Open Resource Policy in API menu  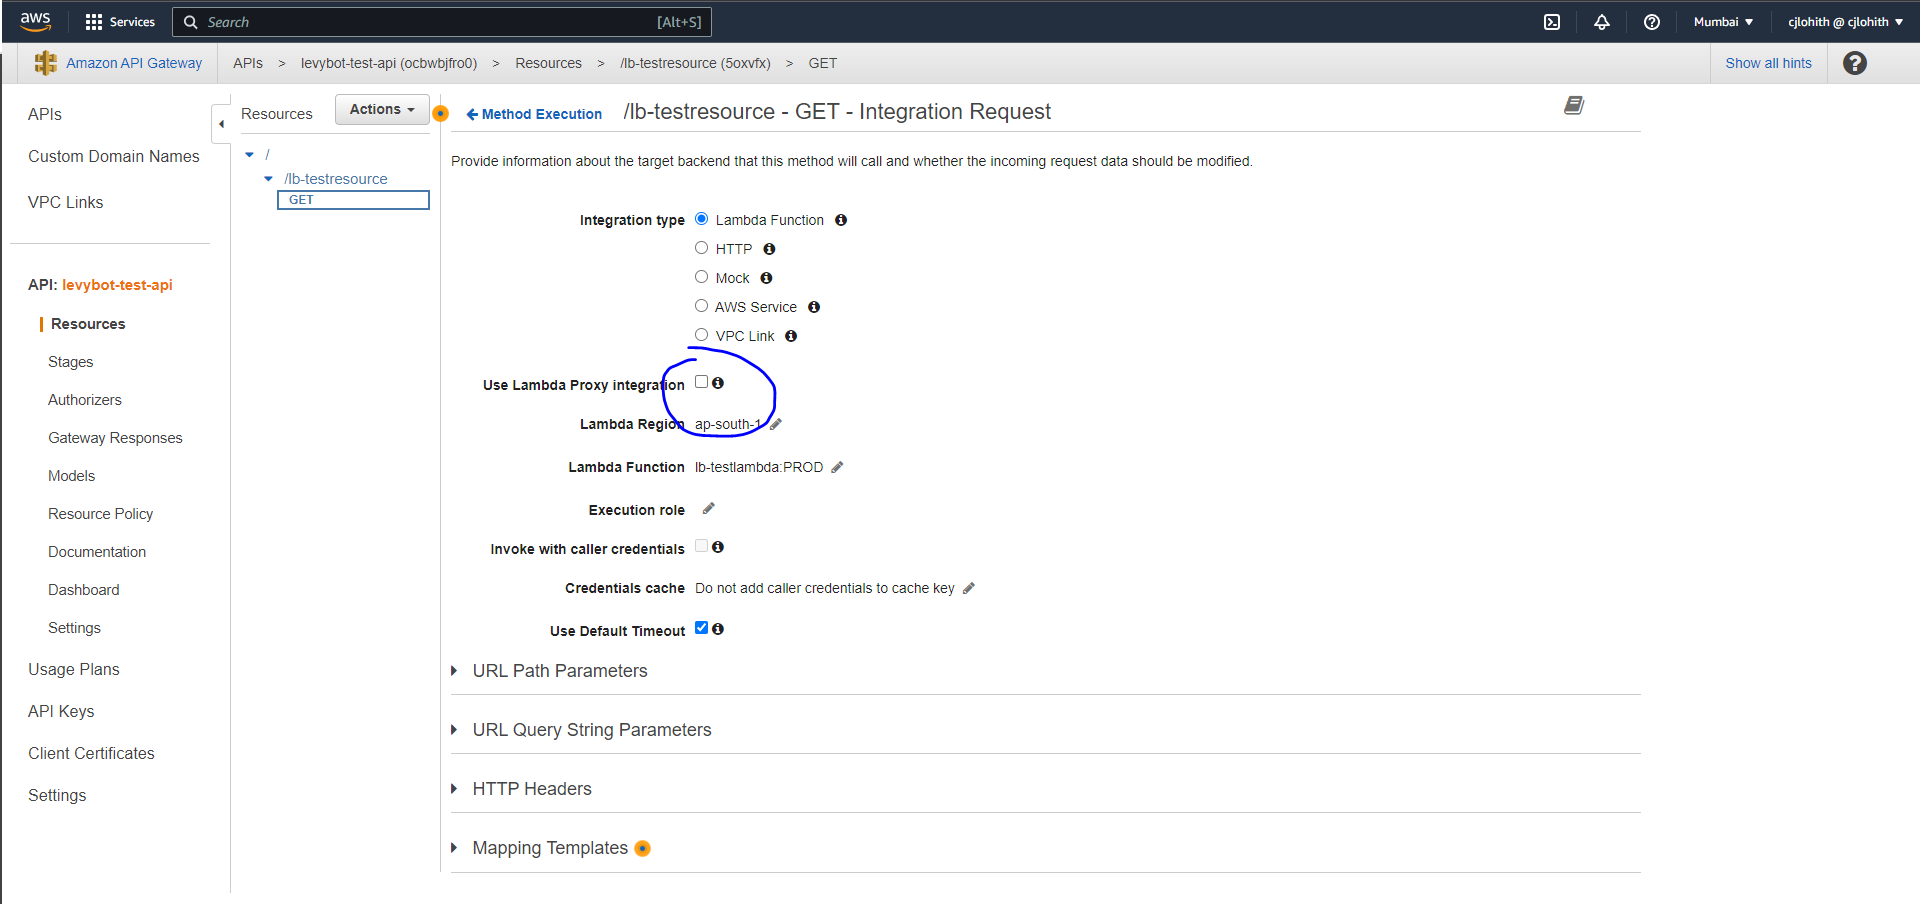click(101, 514)
